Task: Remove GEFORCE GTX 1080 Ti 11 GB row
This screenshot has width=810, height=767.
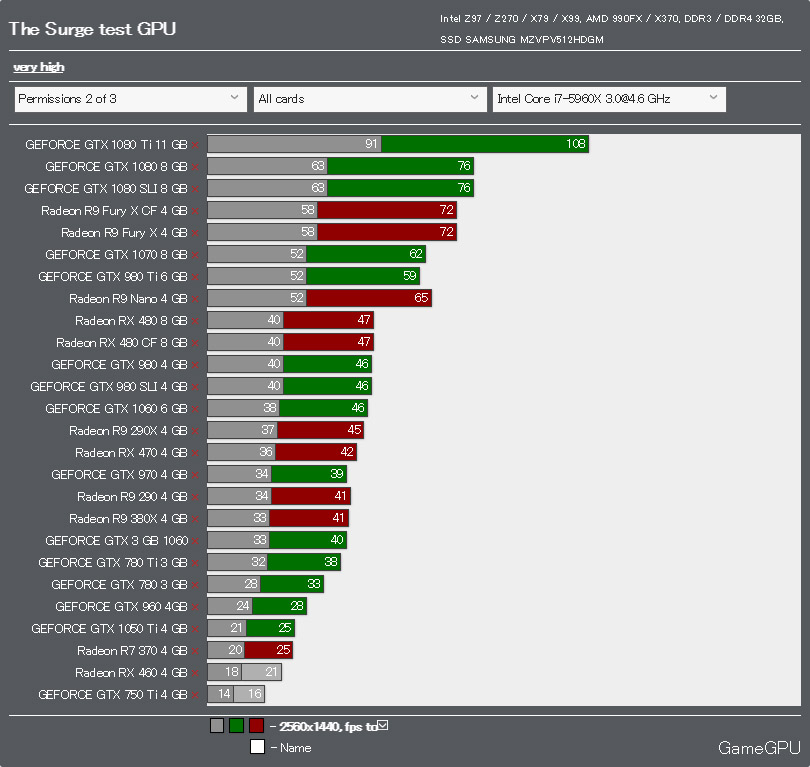Action: [195, 145]
